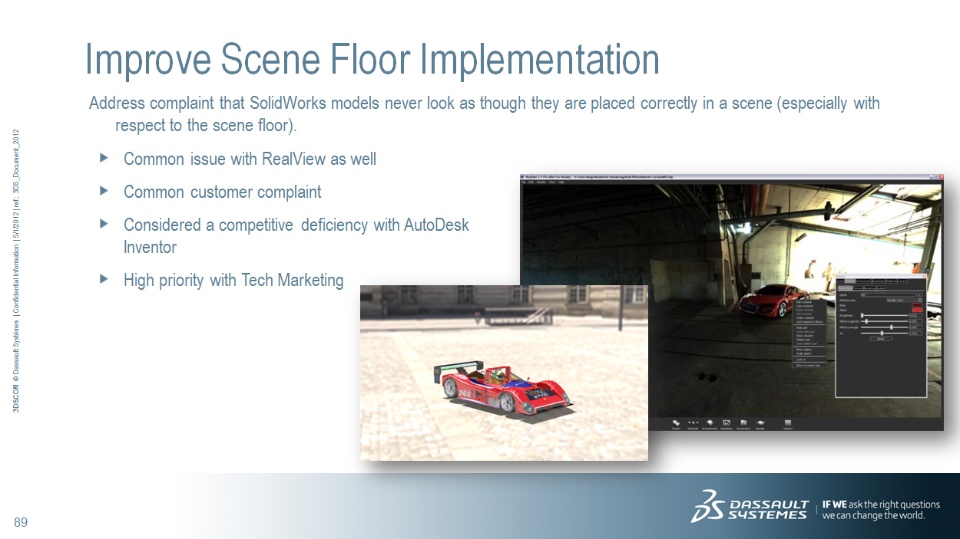Click the Metal coverage slider handle
The width and height of the screenshot is (960, 539).
pyautogui.click(x=891, y=327)
